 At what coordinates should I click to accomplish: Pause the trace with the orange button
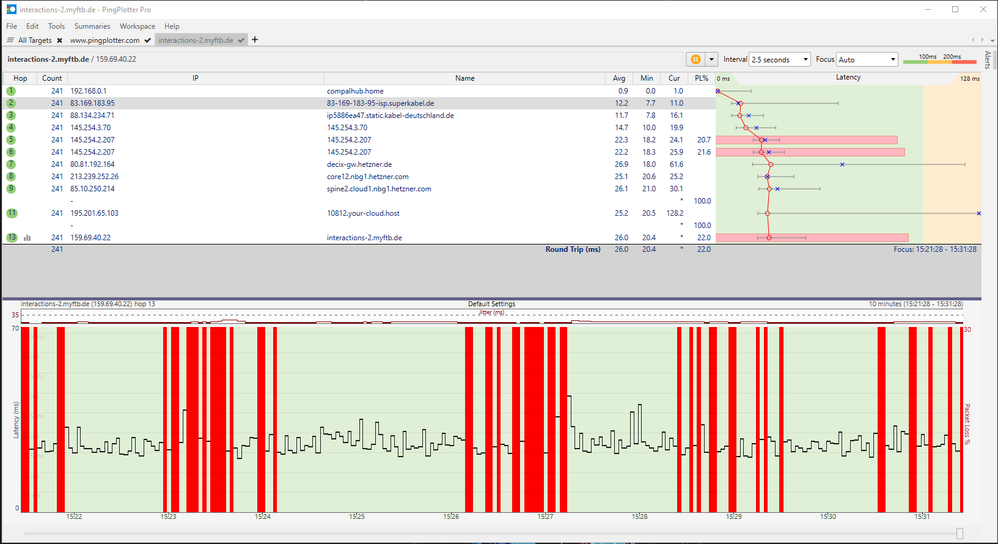coord(694,60)
